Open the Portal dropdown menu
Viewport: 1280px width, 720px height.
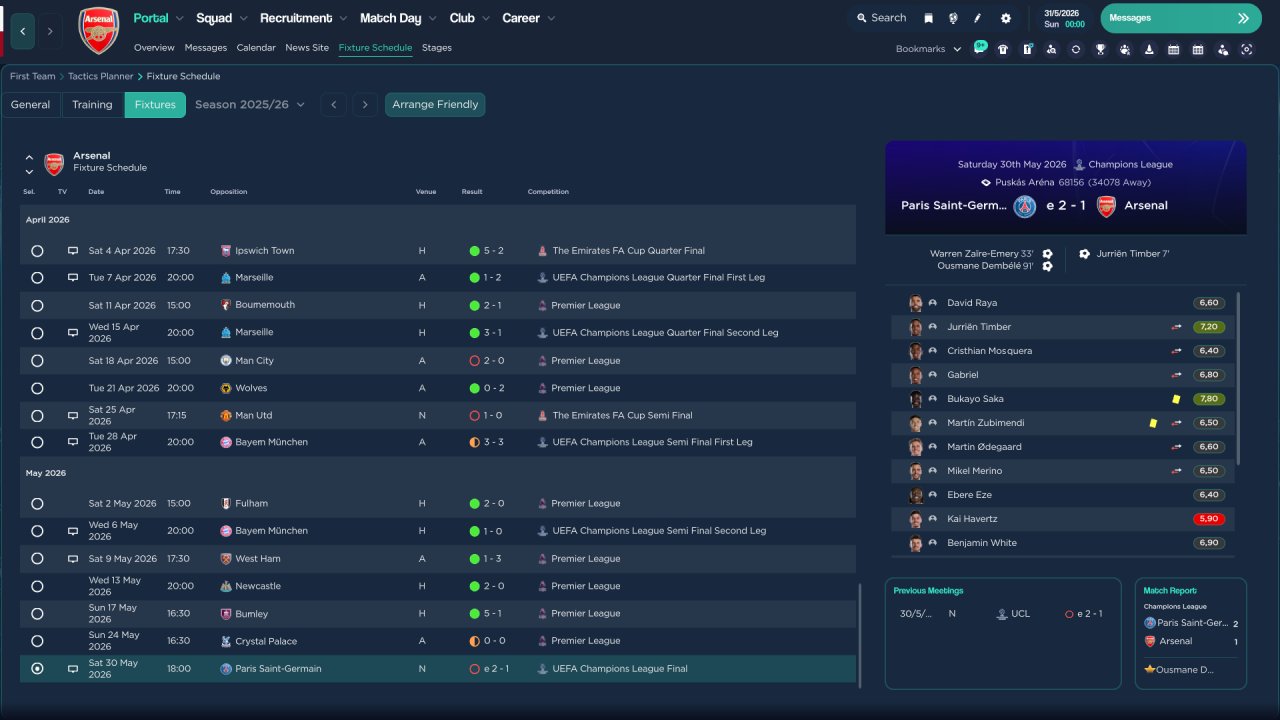tap(159, 18)
